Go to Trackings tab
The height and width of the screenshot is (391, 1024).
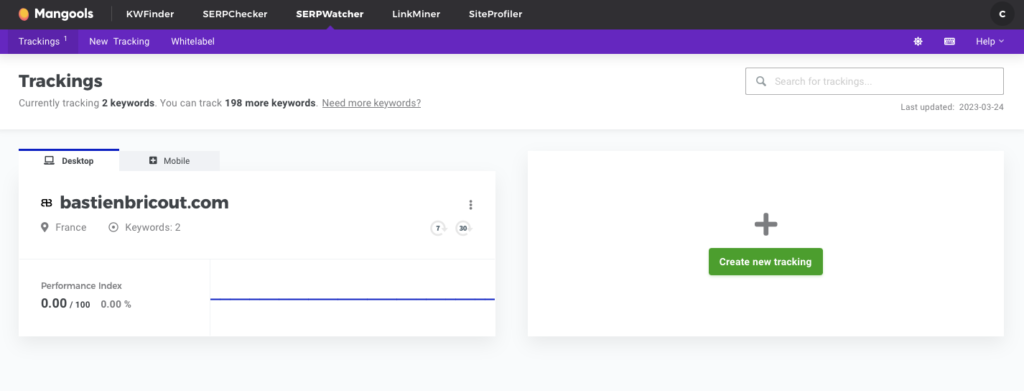[x=43, y=41]
